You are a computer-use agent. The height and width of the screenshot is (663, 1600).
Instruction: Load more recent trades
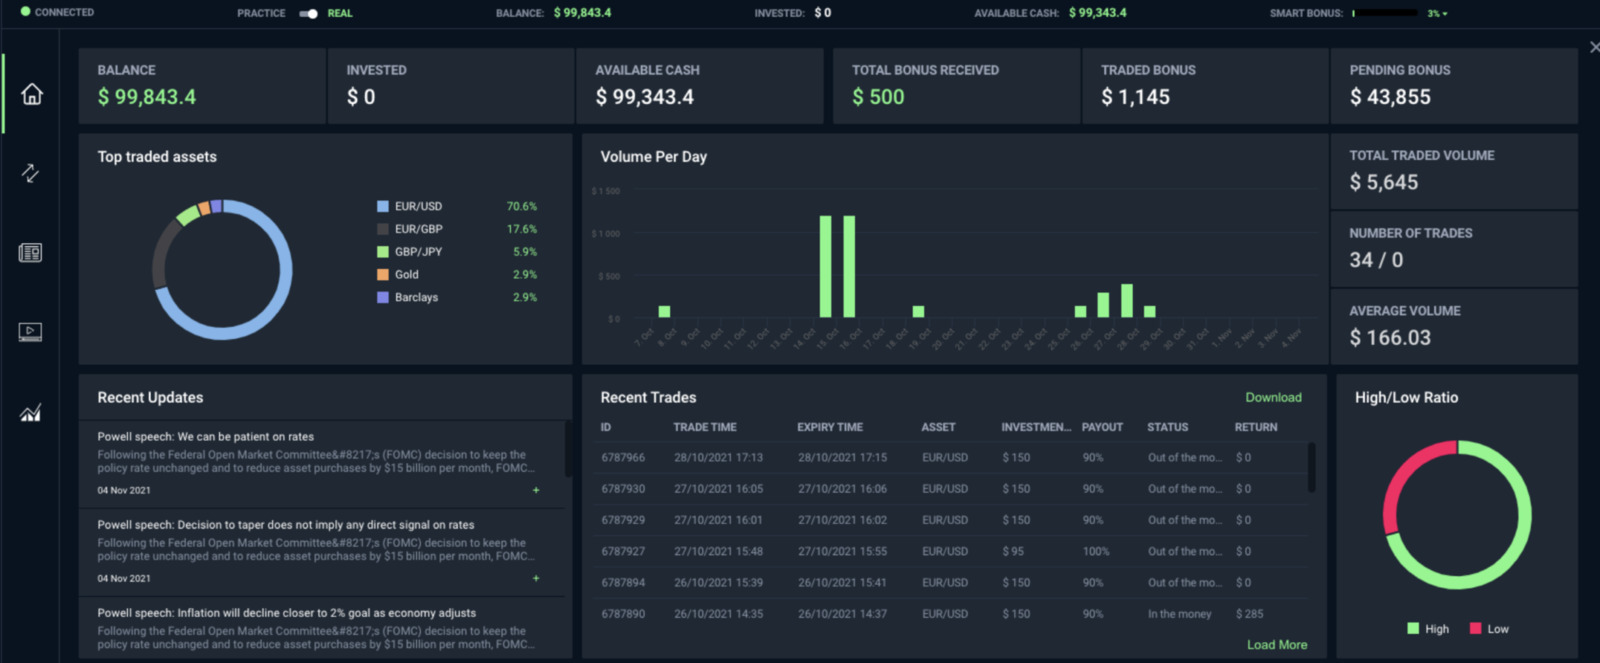point(1277,644)
